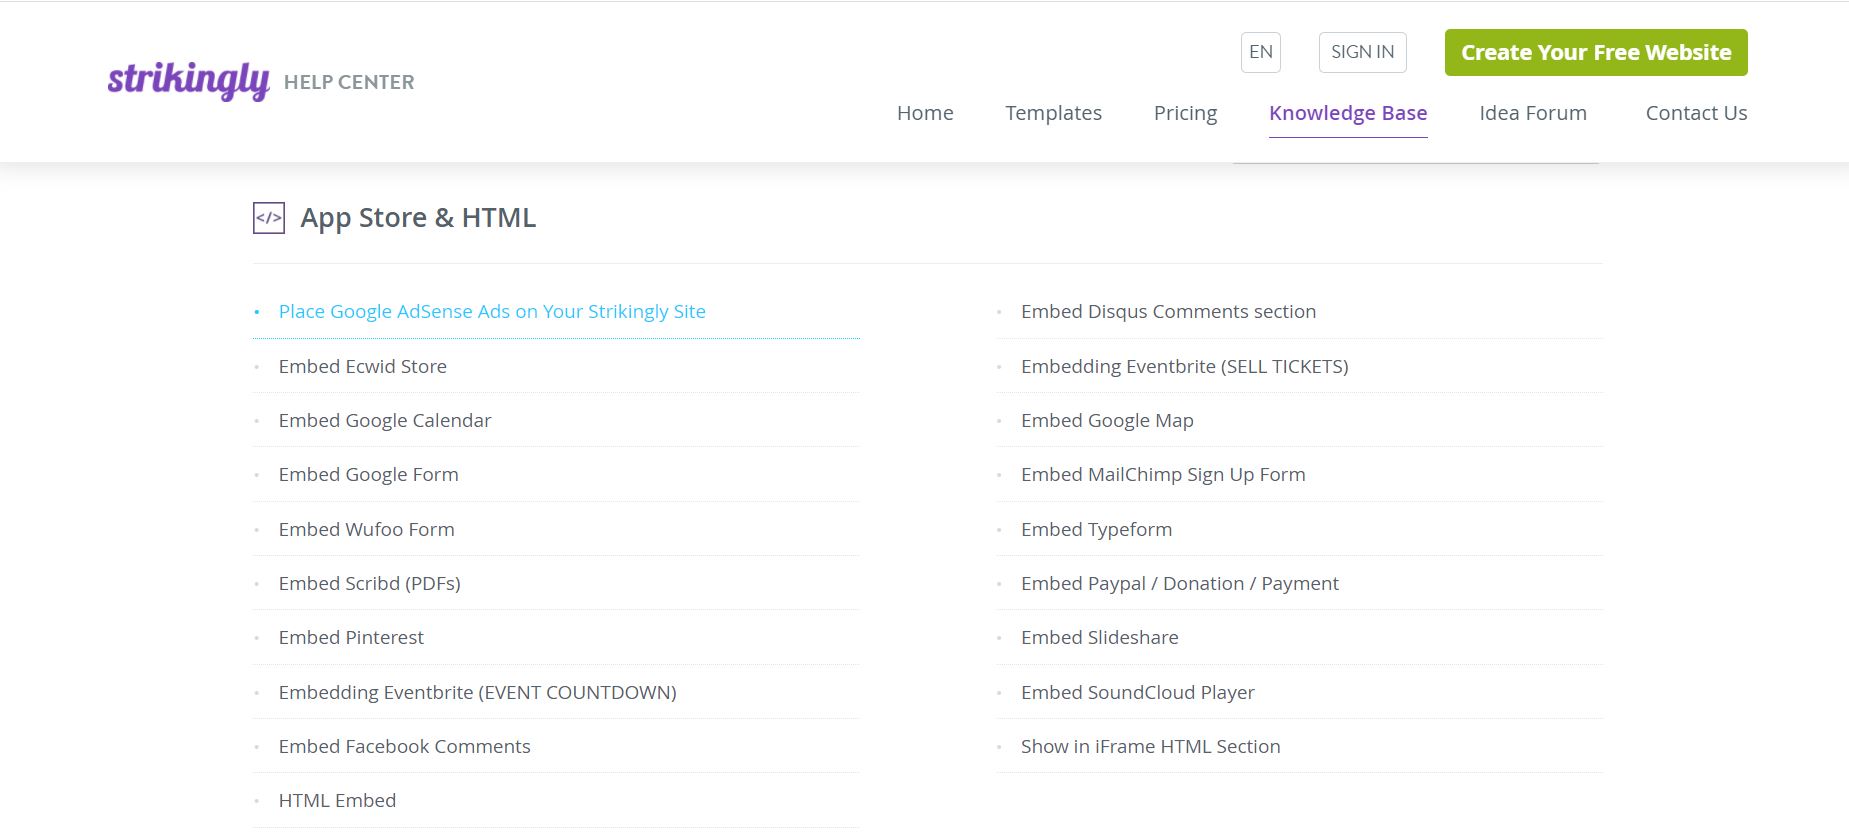The width and height of the screenshot is (1849, 840).
Task: Open Show in iFrame HTML Section article
Action: point(1151,746)
